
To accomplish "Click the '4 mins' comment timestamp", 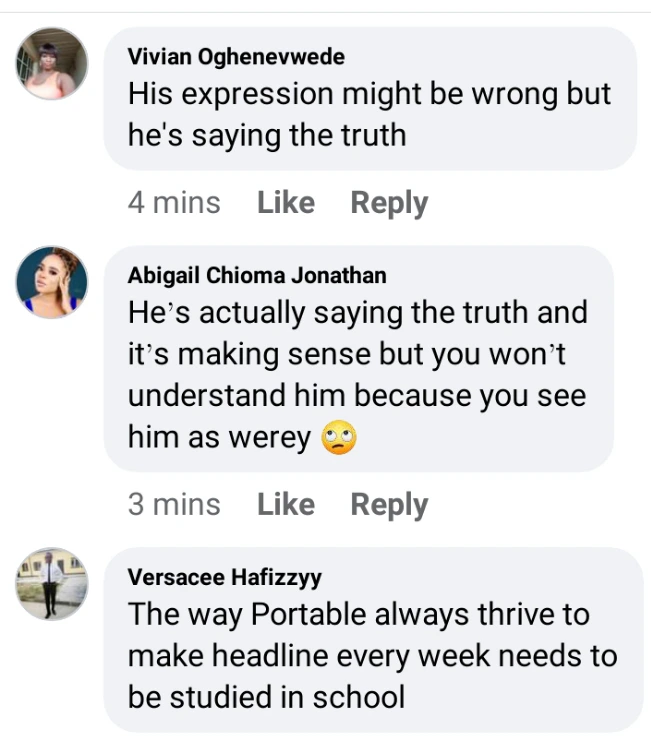I will [x=174, y=202].
